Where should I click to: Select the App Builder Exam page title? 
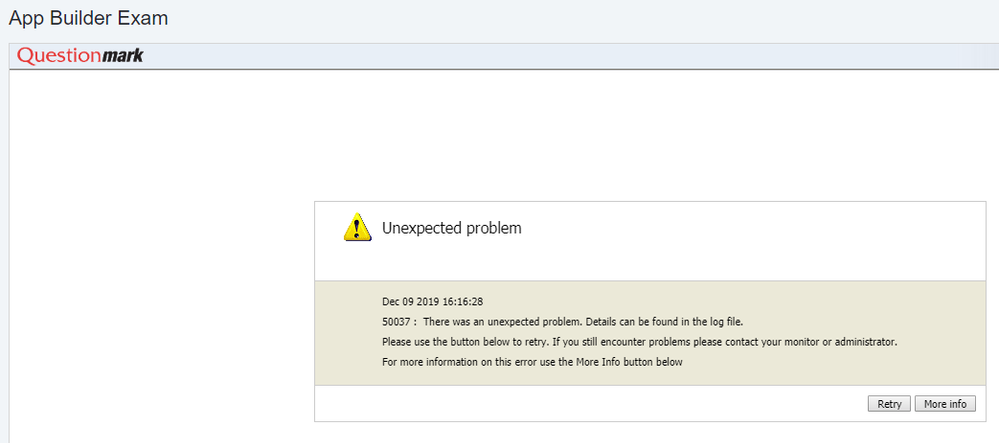tap(88, 18)
